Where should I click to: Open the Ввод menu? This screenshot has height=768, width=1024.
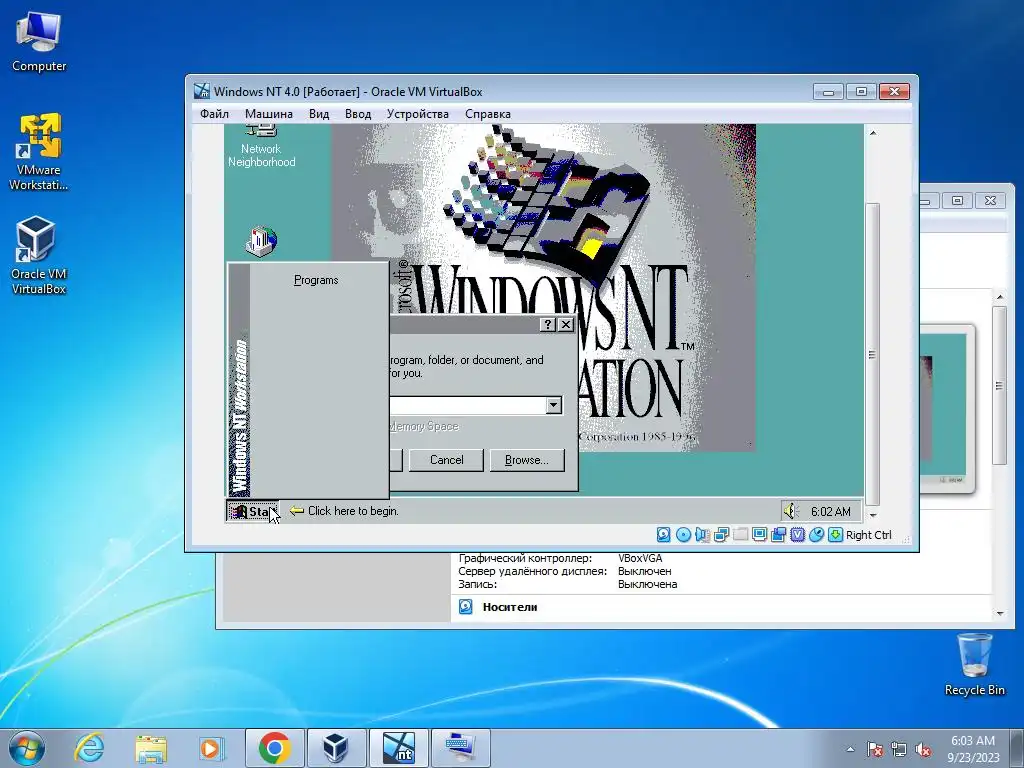(x=358, y=114)
